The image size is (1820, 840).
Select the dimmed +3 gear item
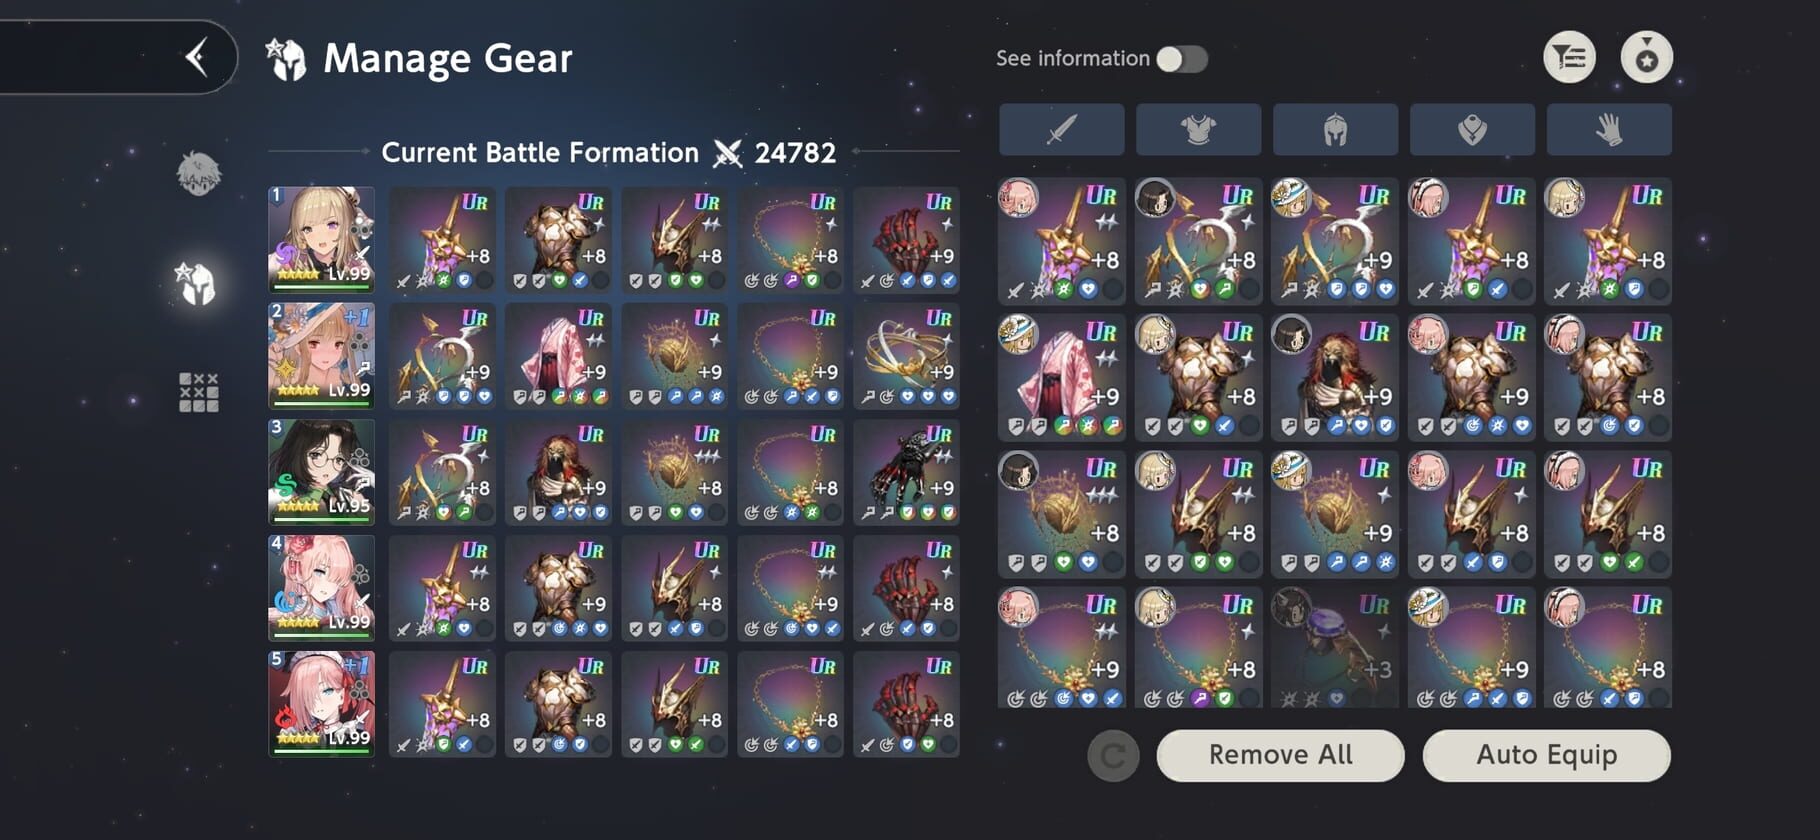[x=1334, y=648]
